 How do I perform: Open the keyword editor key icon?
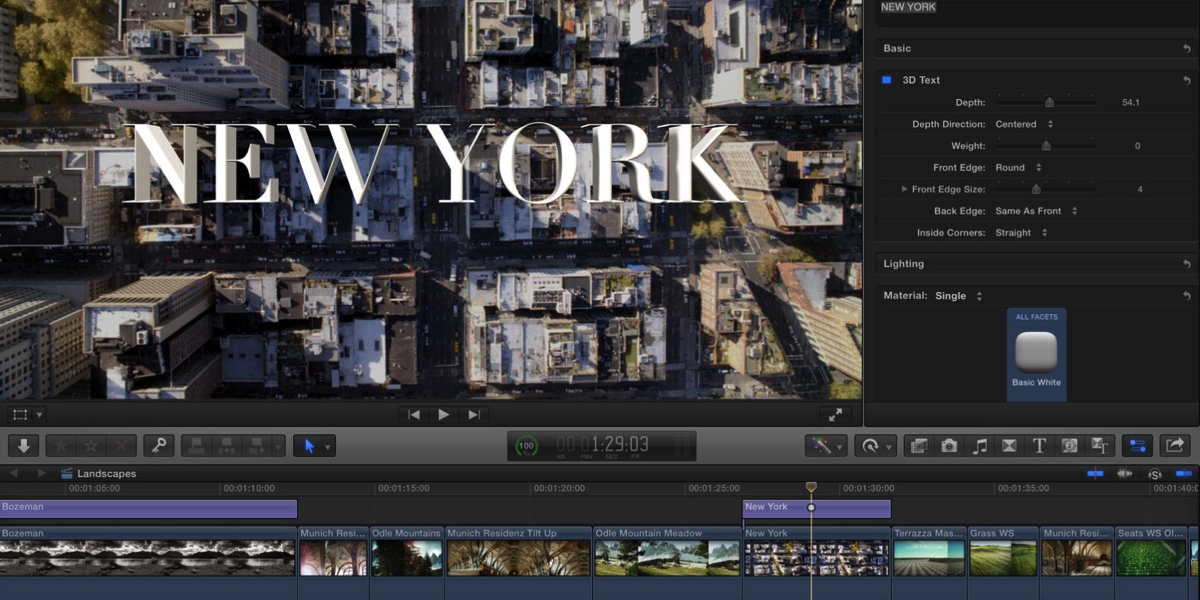(158, 446)
